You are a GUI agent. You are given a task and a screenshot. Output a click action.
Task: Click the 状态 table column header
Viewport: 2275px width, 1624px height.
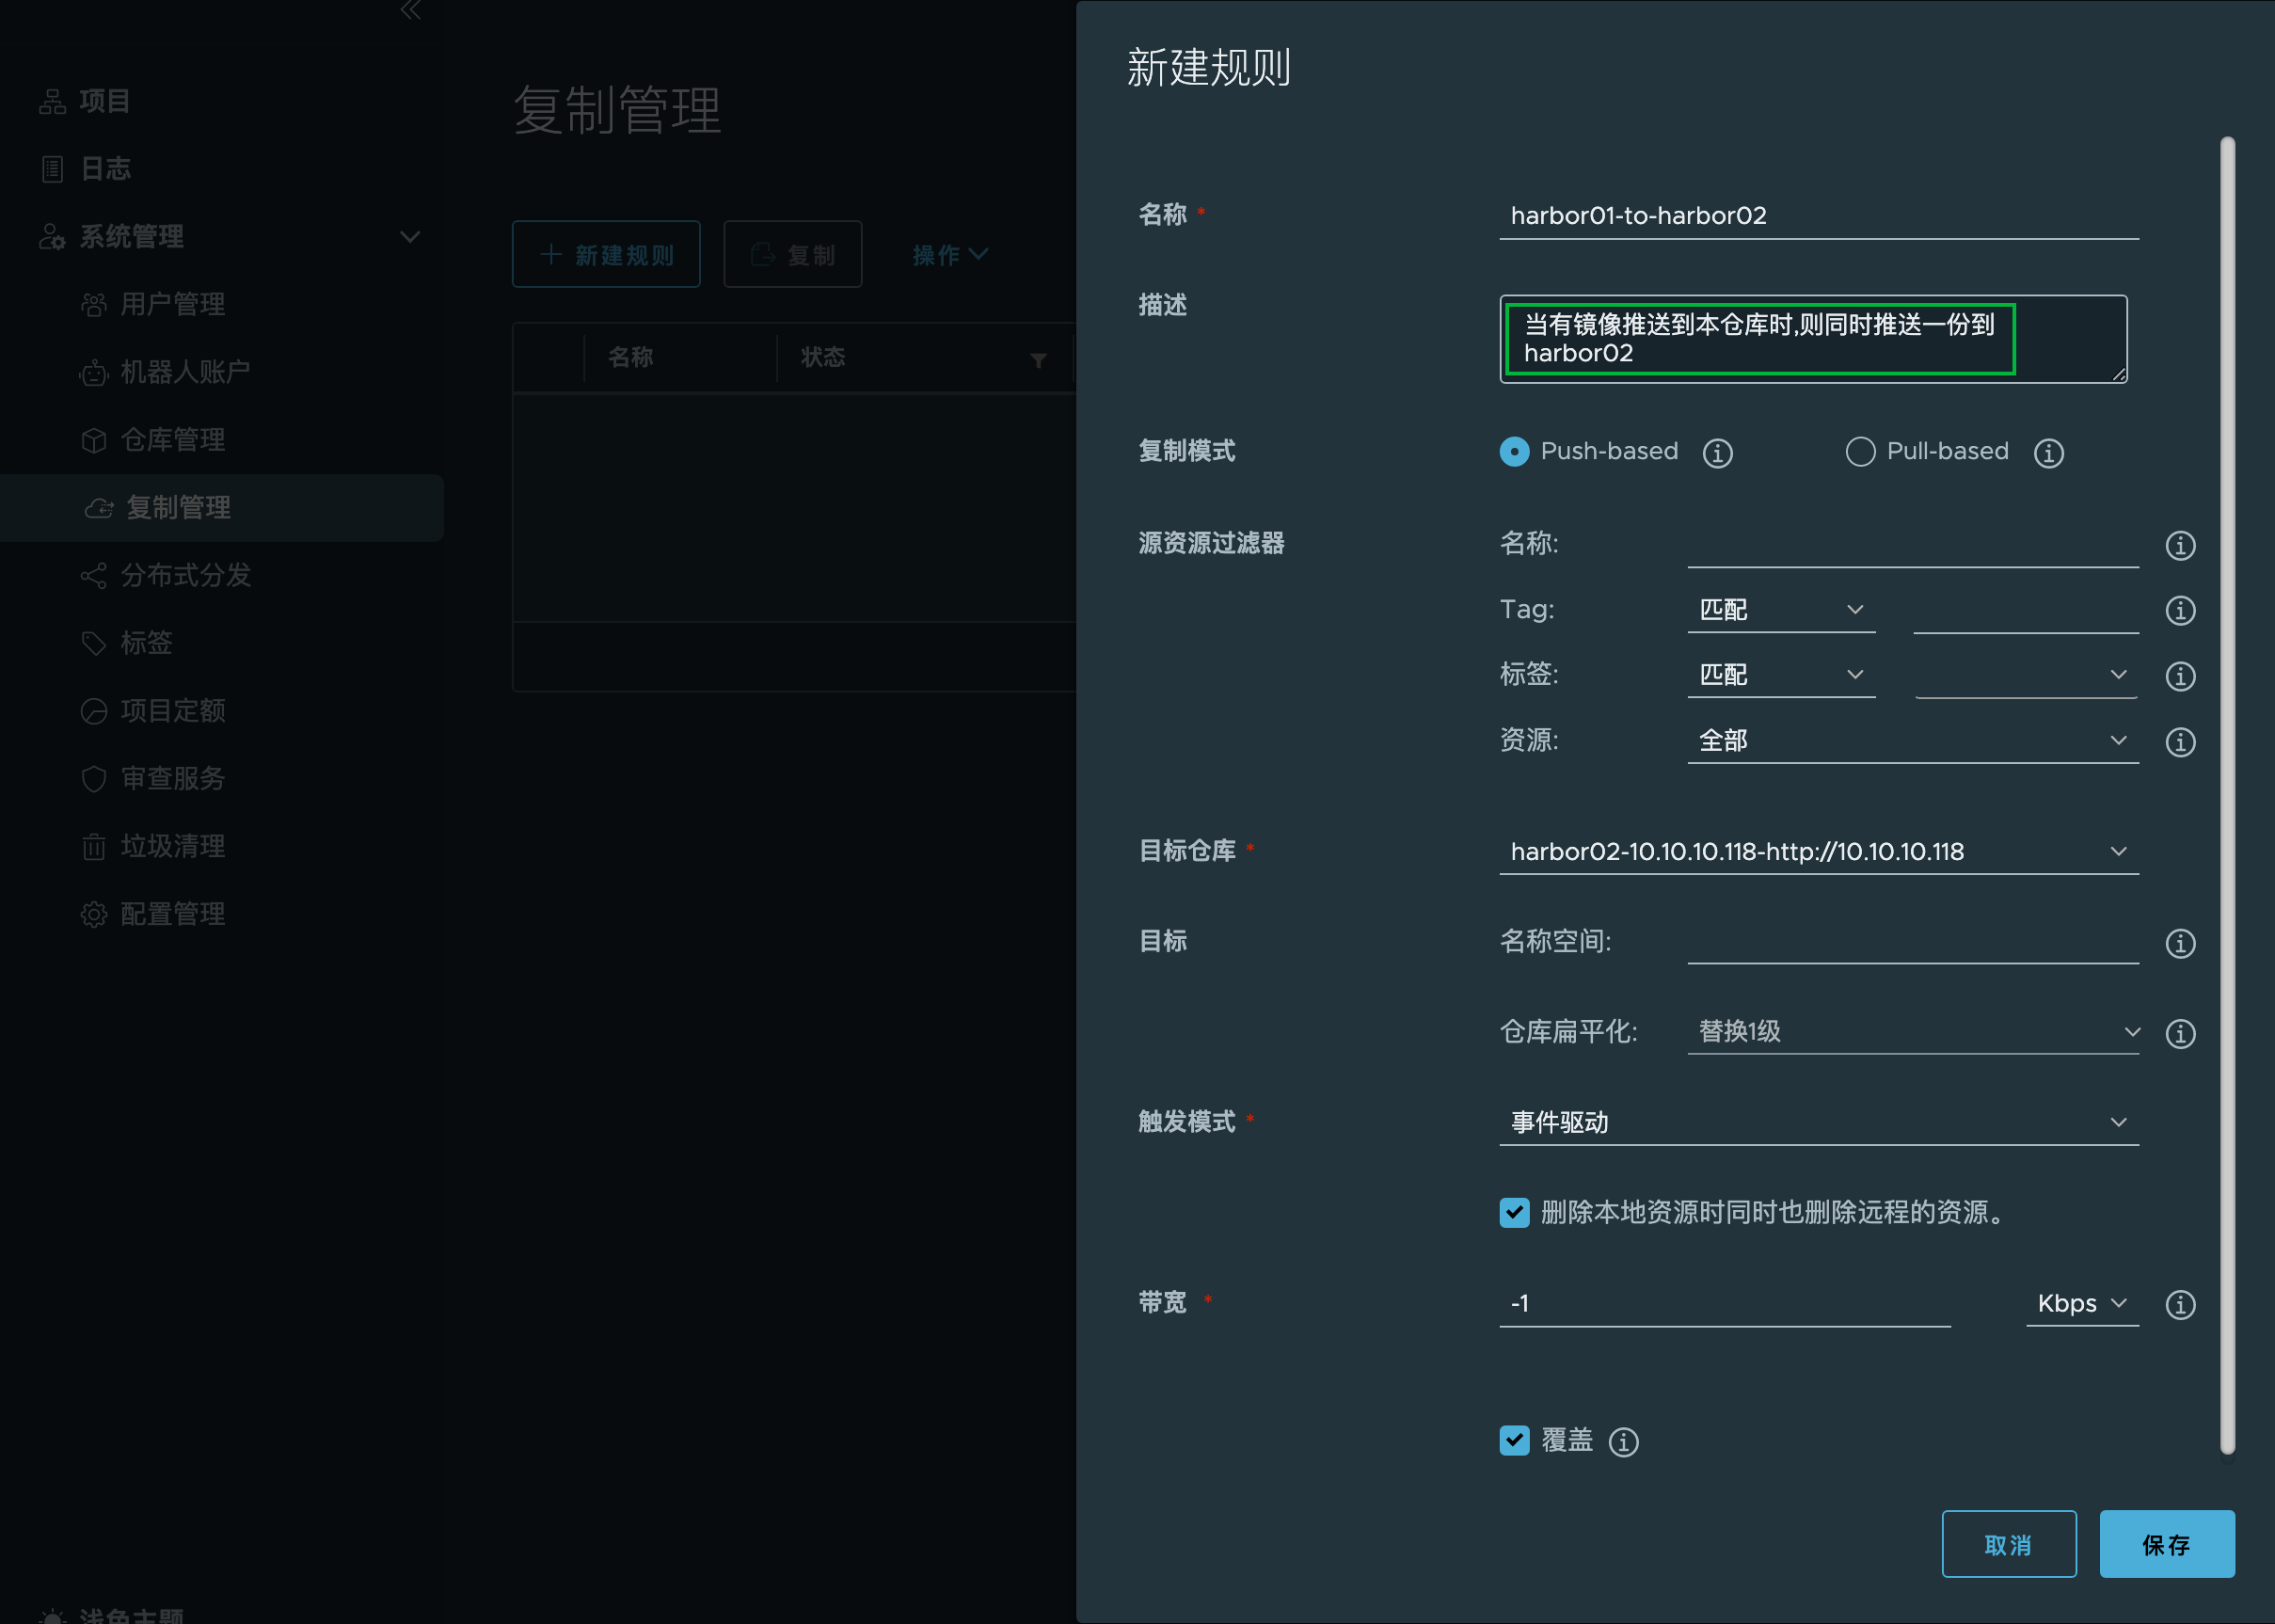[823, 358]
